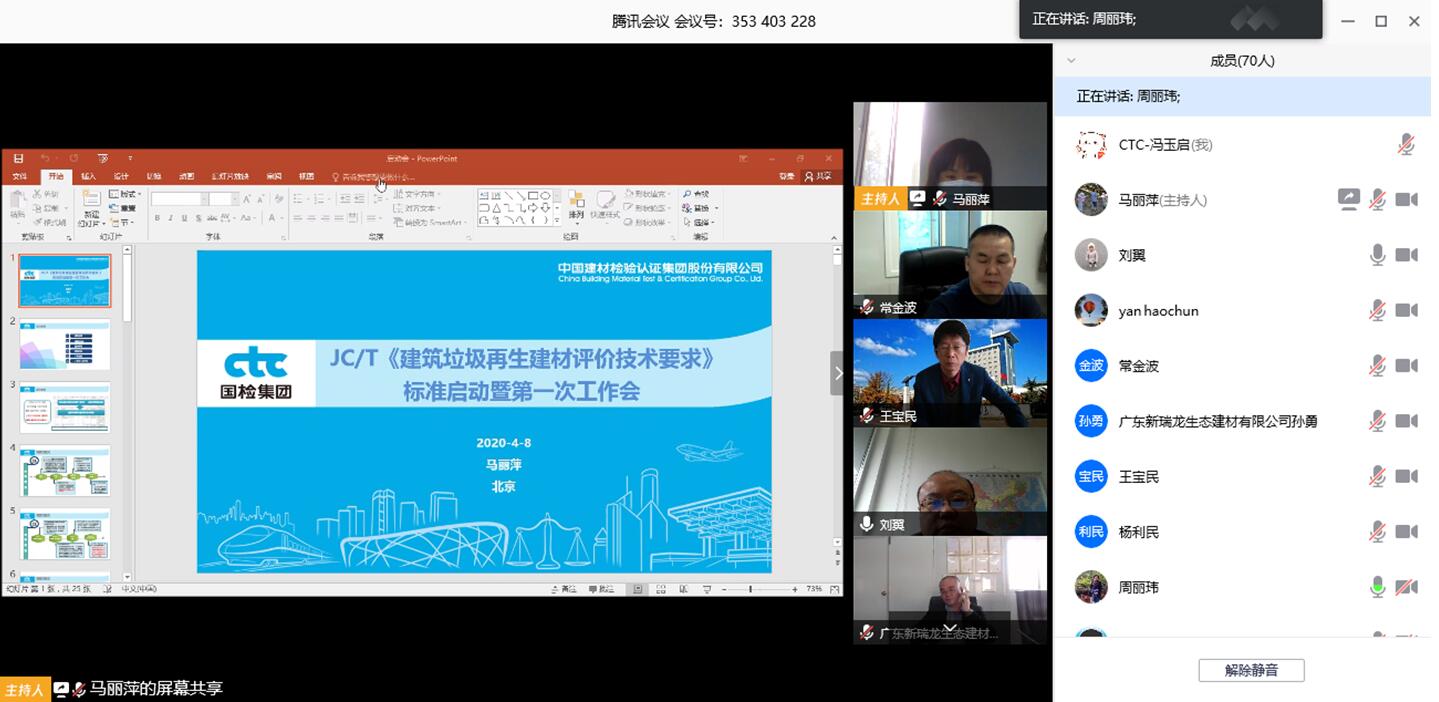Select slide 2 thumbnail in slide panel
1439x702 pixels.
click(x=65, y=344)
